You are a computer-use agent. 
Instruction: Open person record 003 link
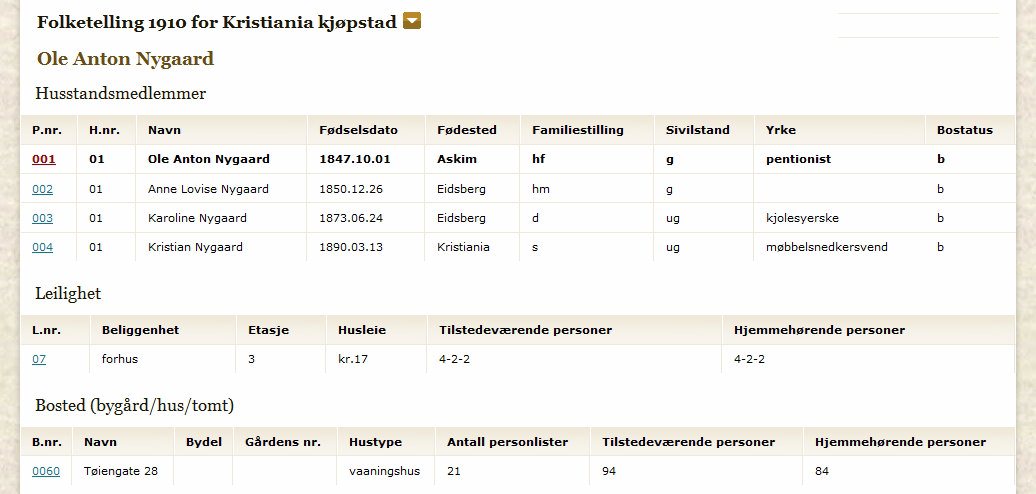click(x=42, y=218)
